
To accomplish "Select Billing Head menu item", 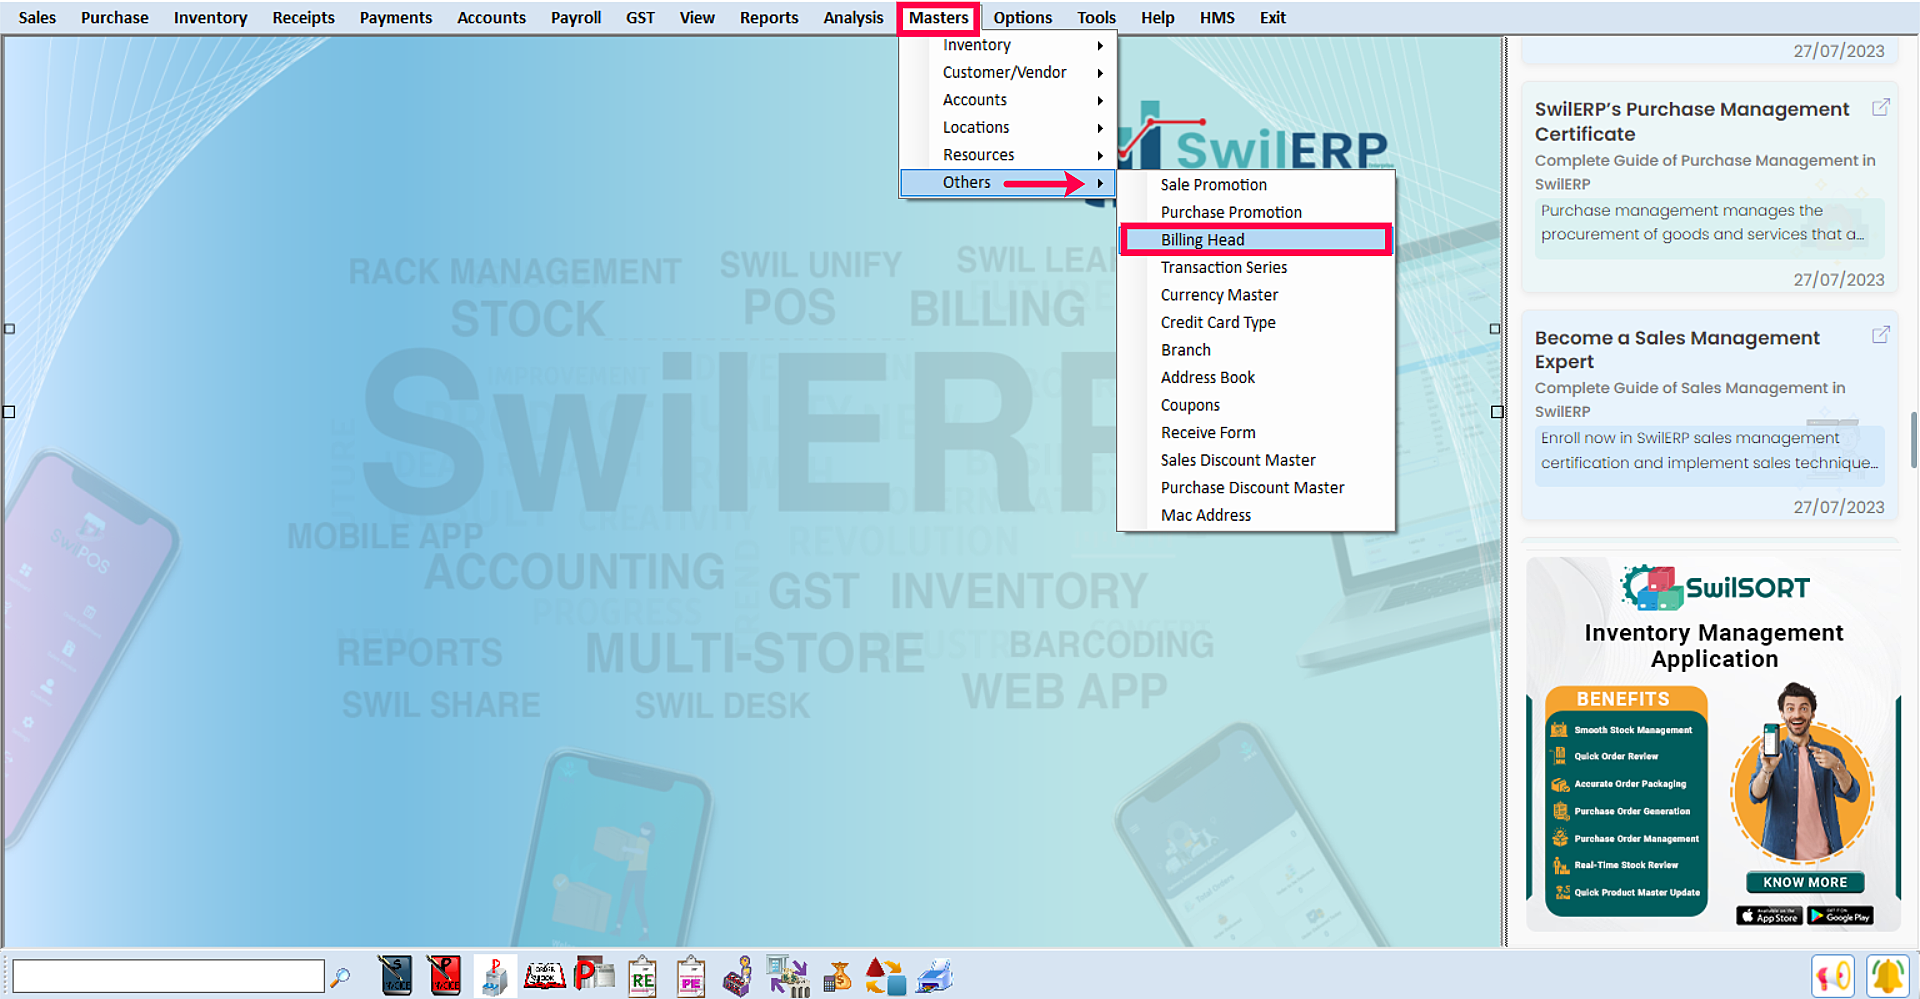I will (x=1256, y=240).
